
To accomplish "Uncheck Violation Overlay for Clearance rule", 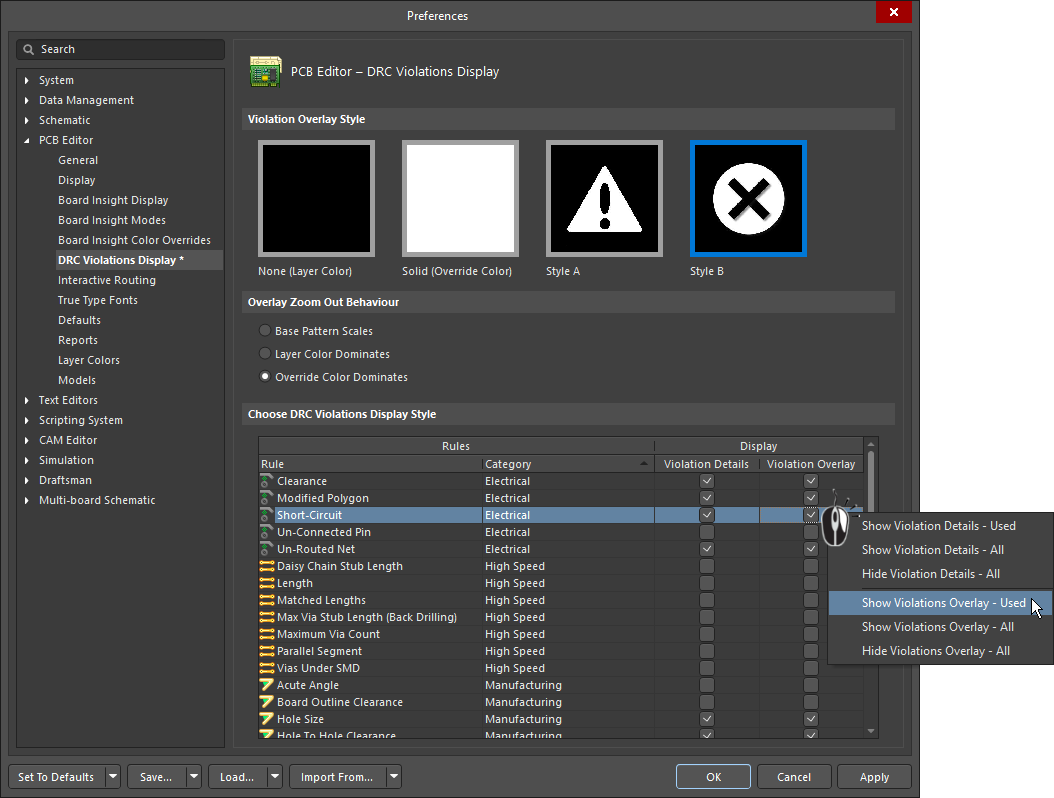I will coord(811,481).
